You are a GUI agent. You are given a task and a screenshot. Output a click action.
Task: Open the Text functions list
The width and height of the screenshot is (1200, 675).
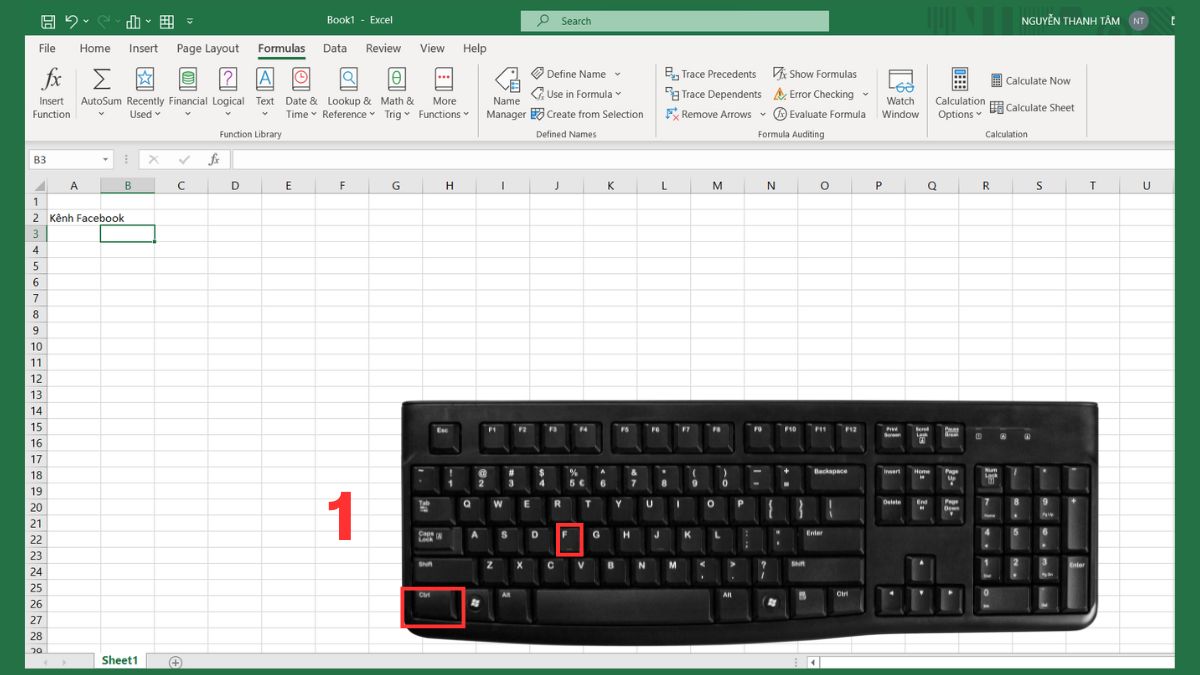click(265, 94)
